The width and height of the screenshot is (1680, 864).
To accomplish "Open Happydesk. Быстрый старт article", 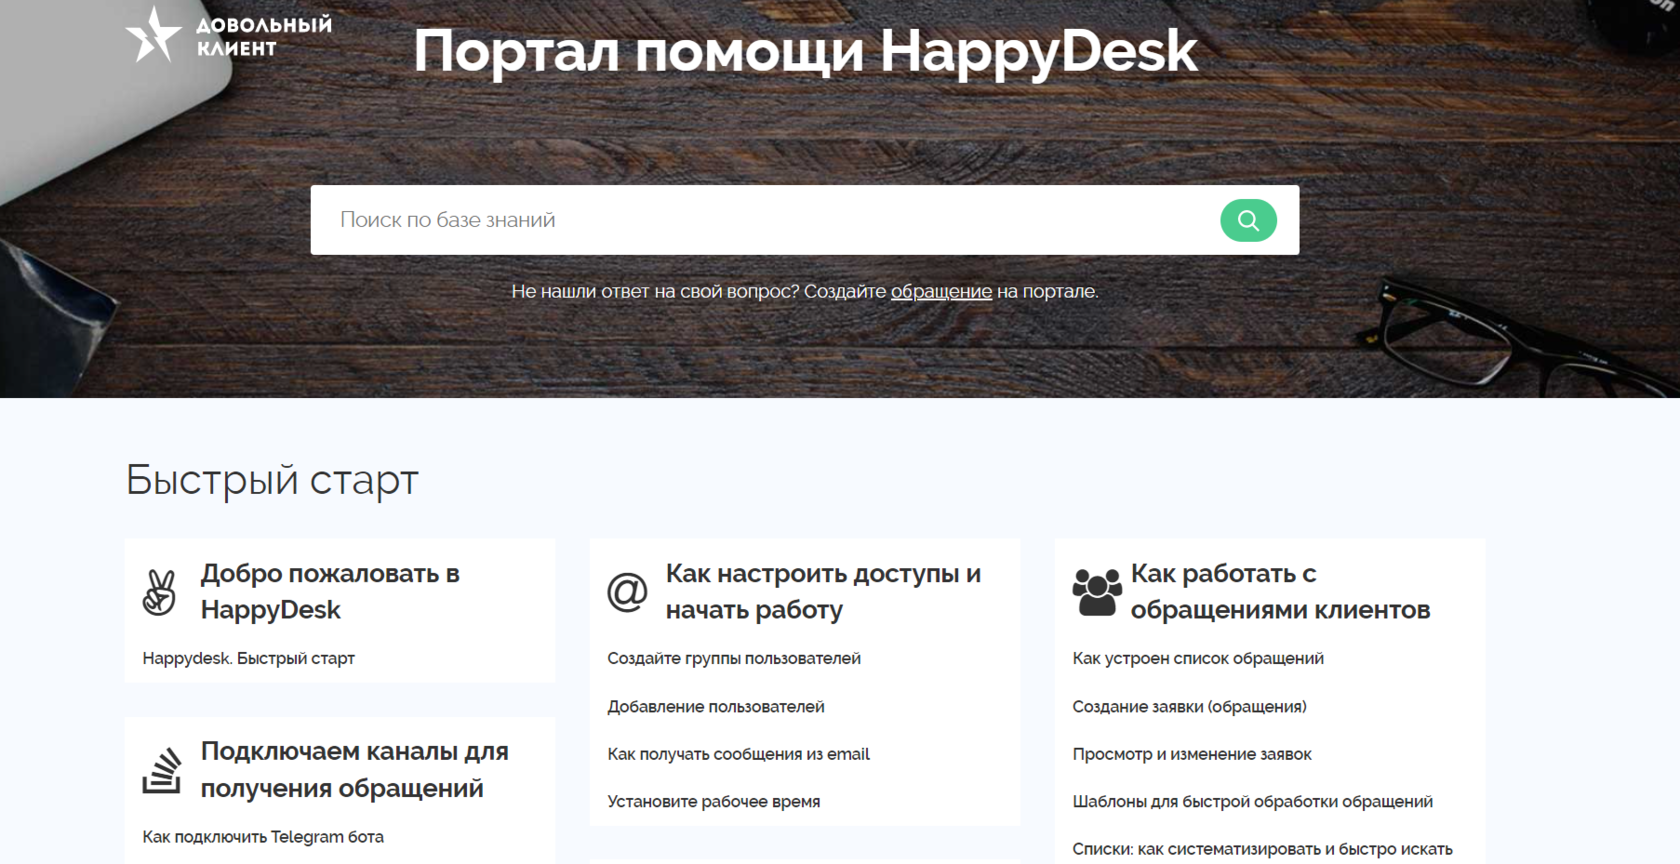I will (249, 658).
